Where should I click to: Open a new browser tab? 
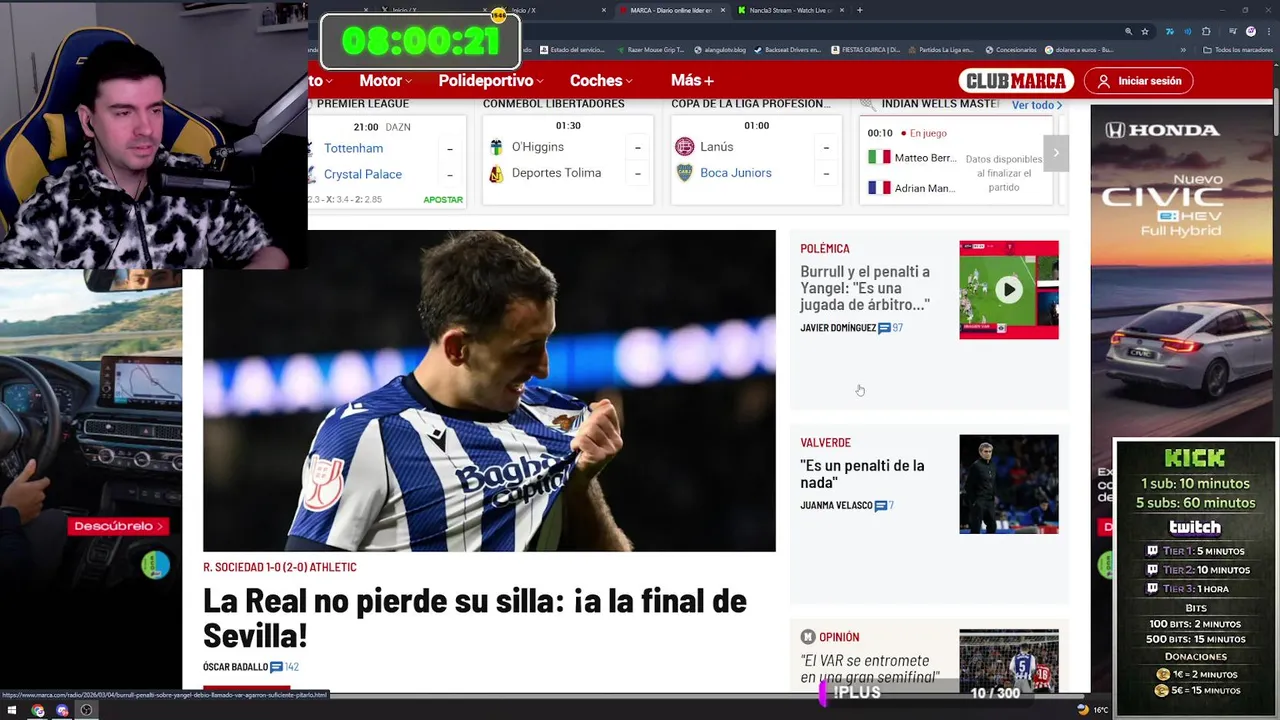pyautogui.click(x=860, y=10)
